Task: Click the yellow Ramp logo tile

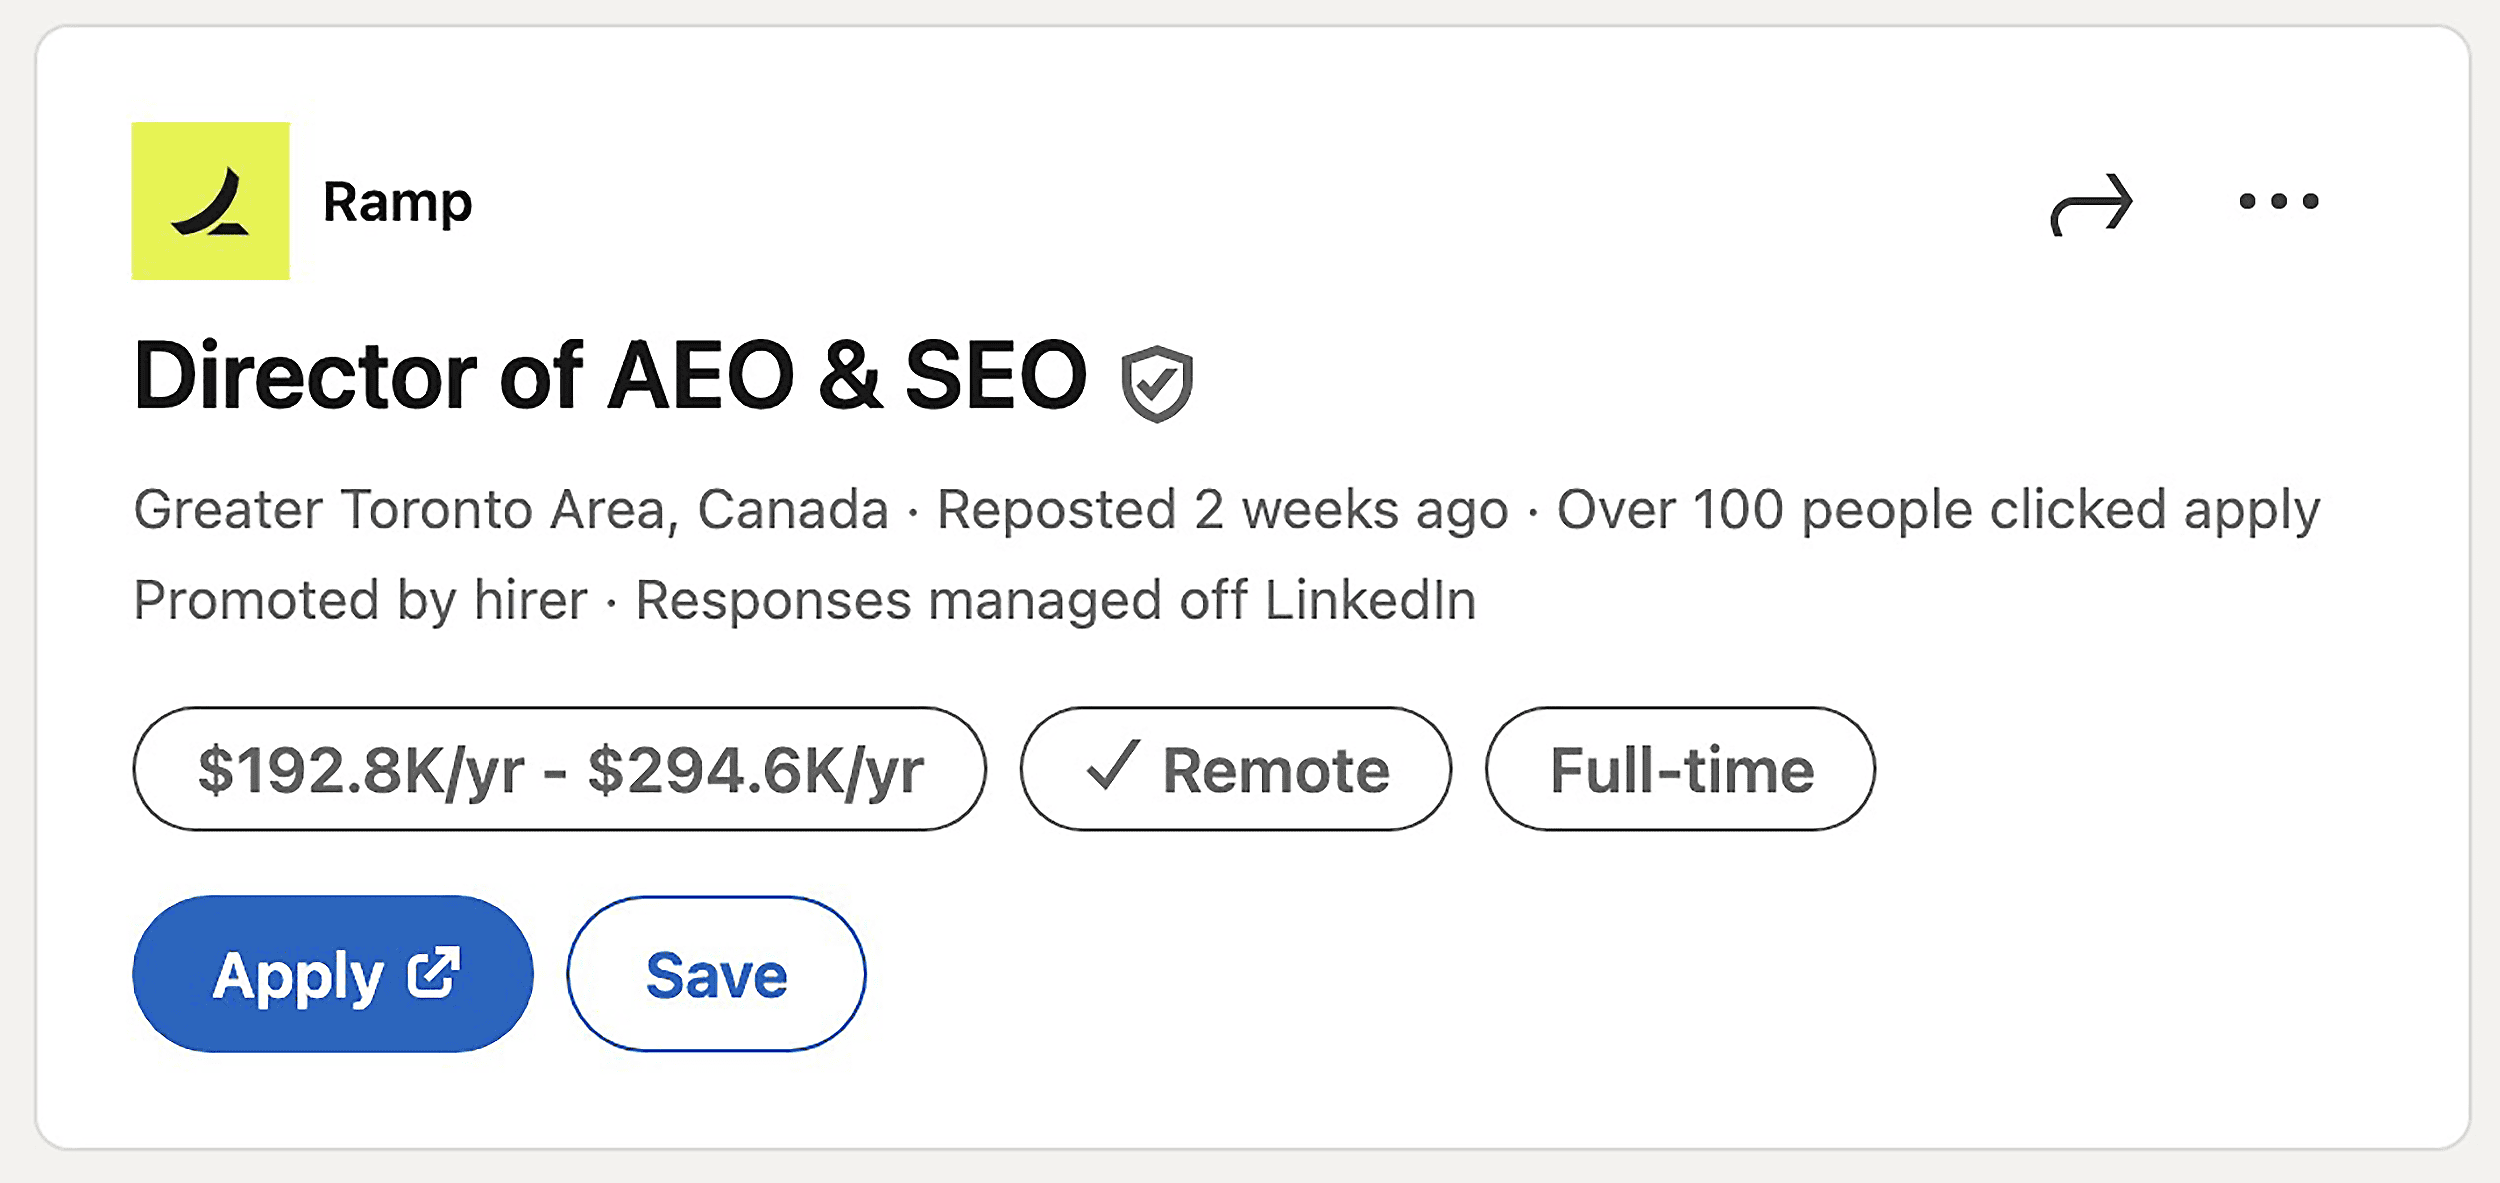Action: click(x=210, y=200)
